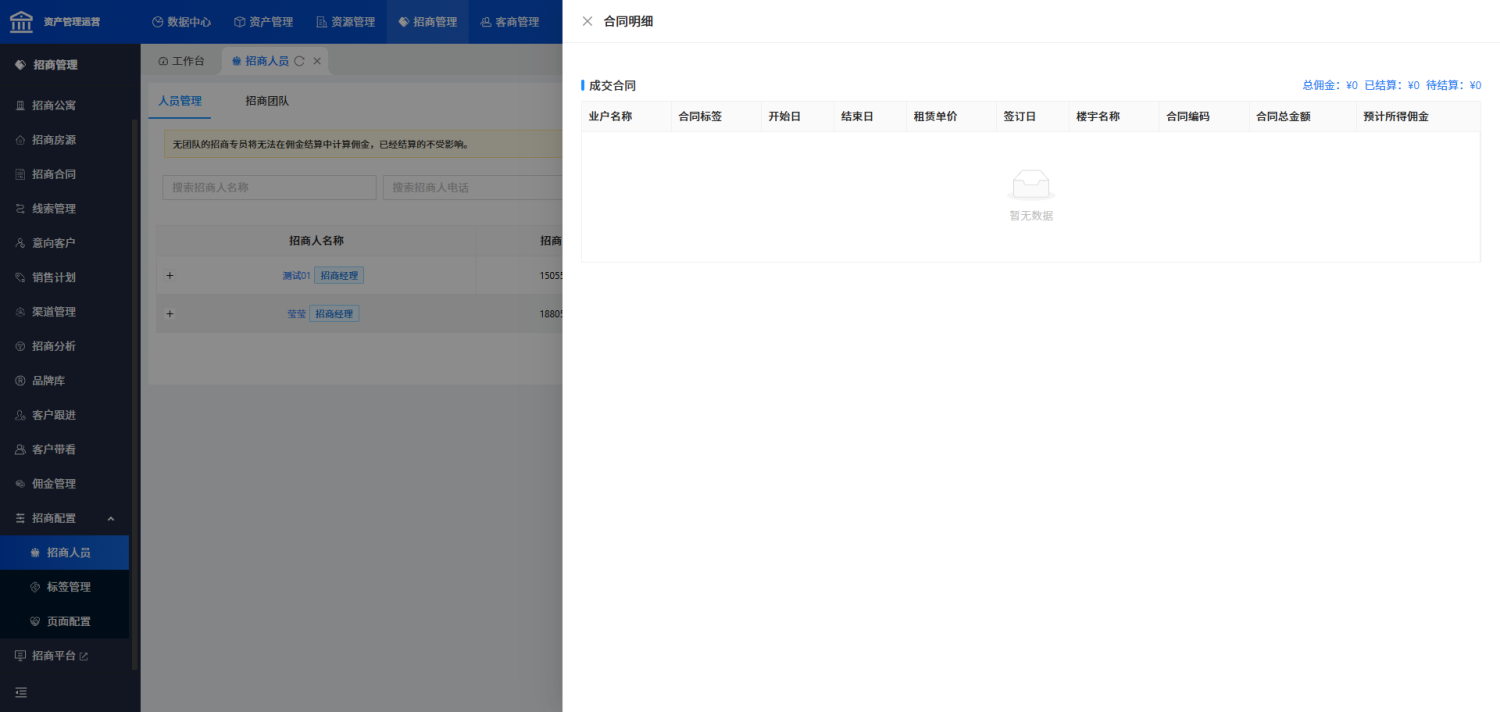The width and height of the screenshot is (1500, 712).
Task: Switch to the 人员管理 tab
Action: pos(180,101)
